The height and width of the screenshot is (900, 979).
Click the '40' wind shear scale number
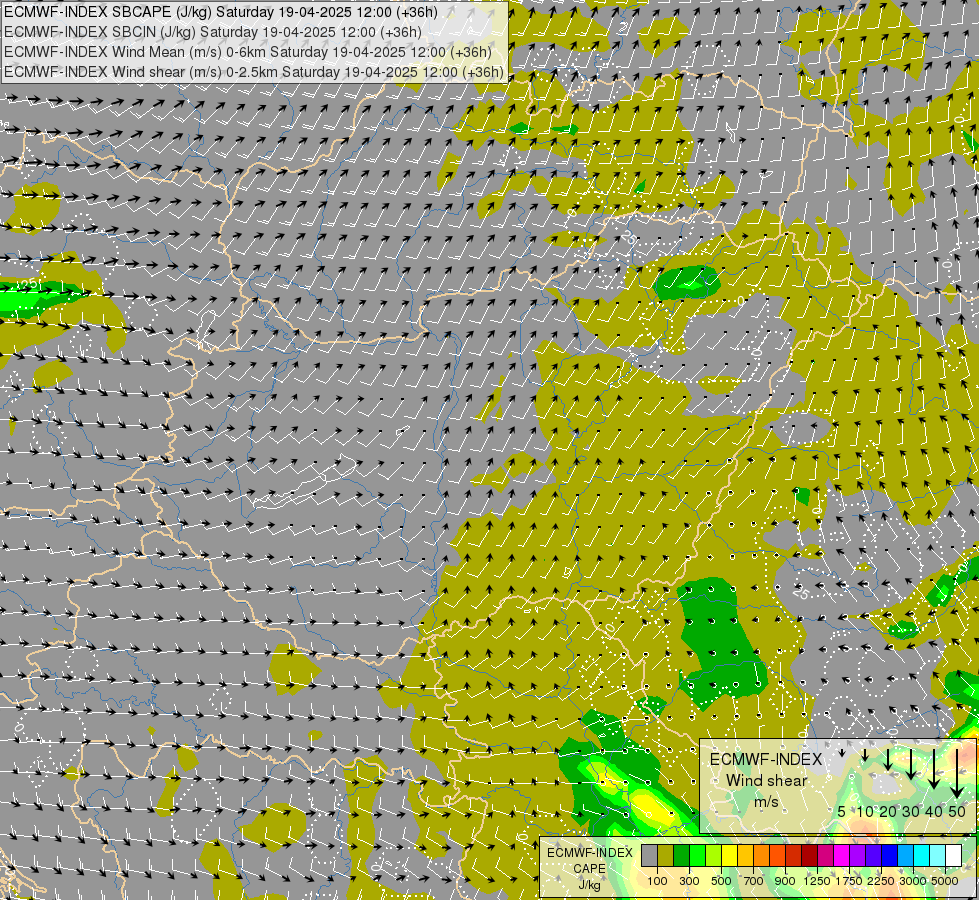(x=934, y=811)
